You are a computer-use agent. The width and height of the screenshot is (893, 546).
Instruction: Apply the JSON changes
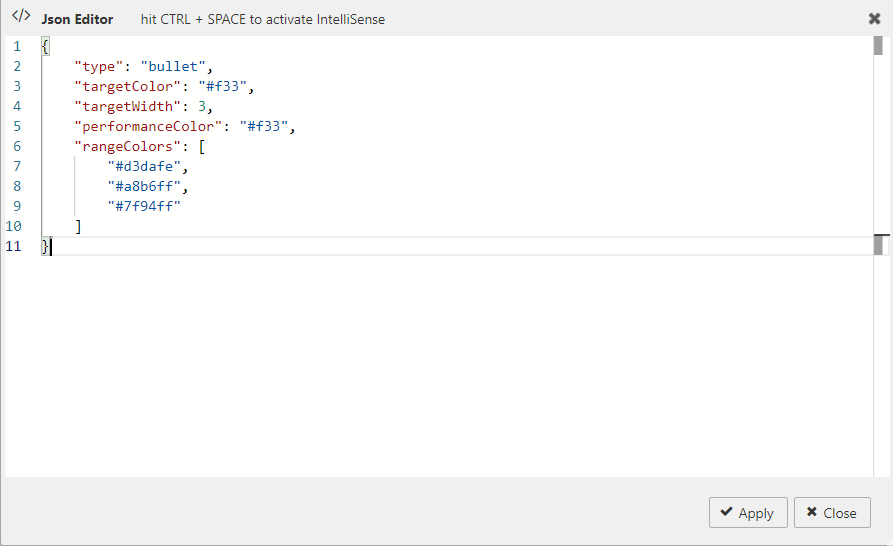tap(748, 513)
